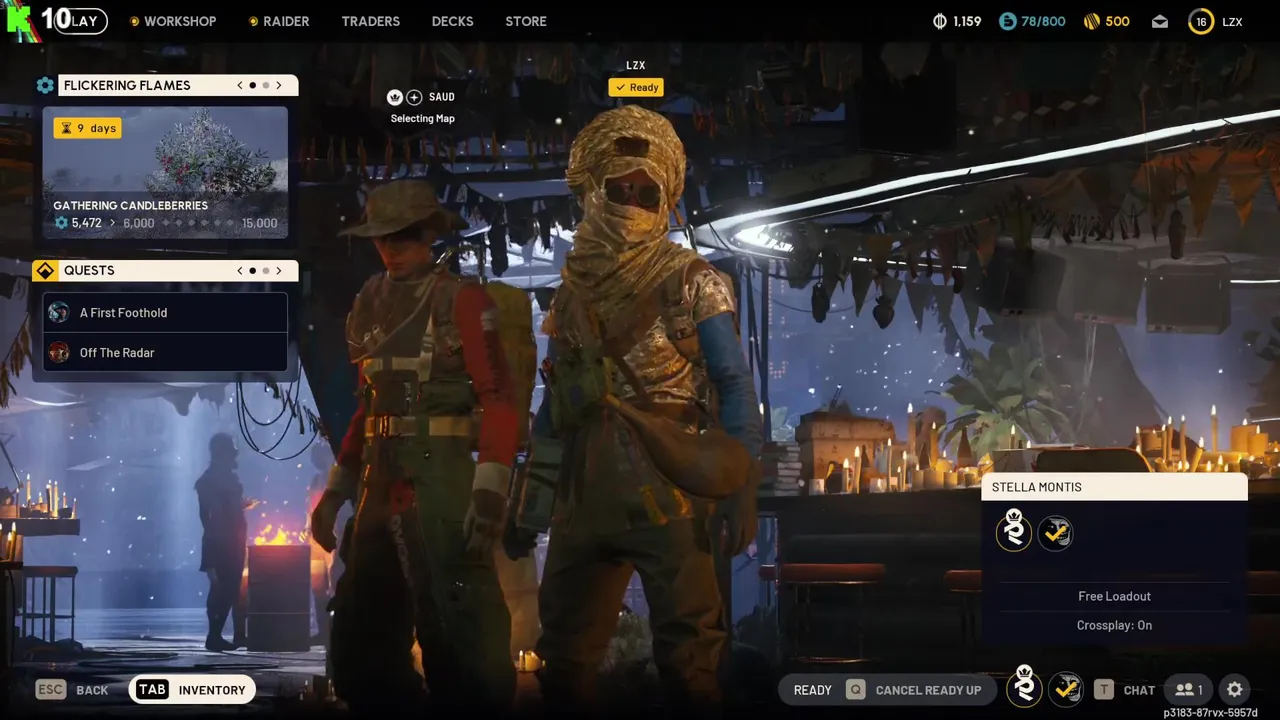Select the LZX name above character
This screenshot has height=720, width=1280.
[x=636, y=66]
